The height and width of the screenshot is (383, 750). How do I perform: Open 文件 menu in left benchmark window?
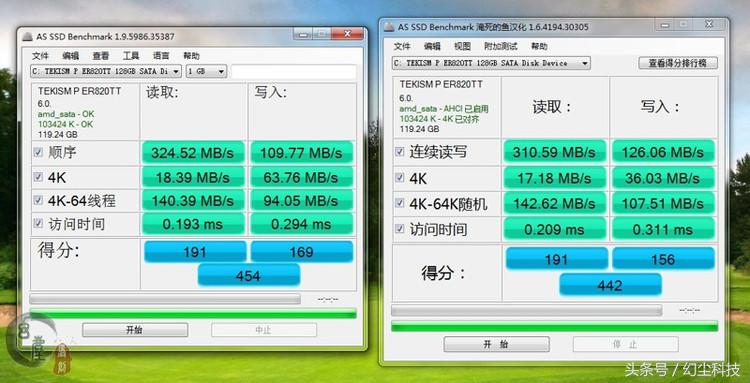coord(40,56)
